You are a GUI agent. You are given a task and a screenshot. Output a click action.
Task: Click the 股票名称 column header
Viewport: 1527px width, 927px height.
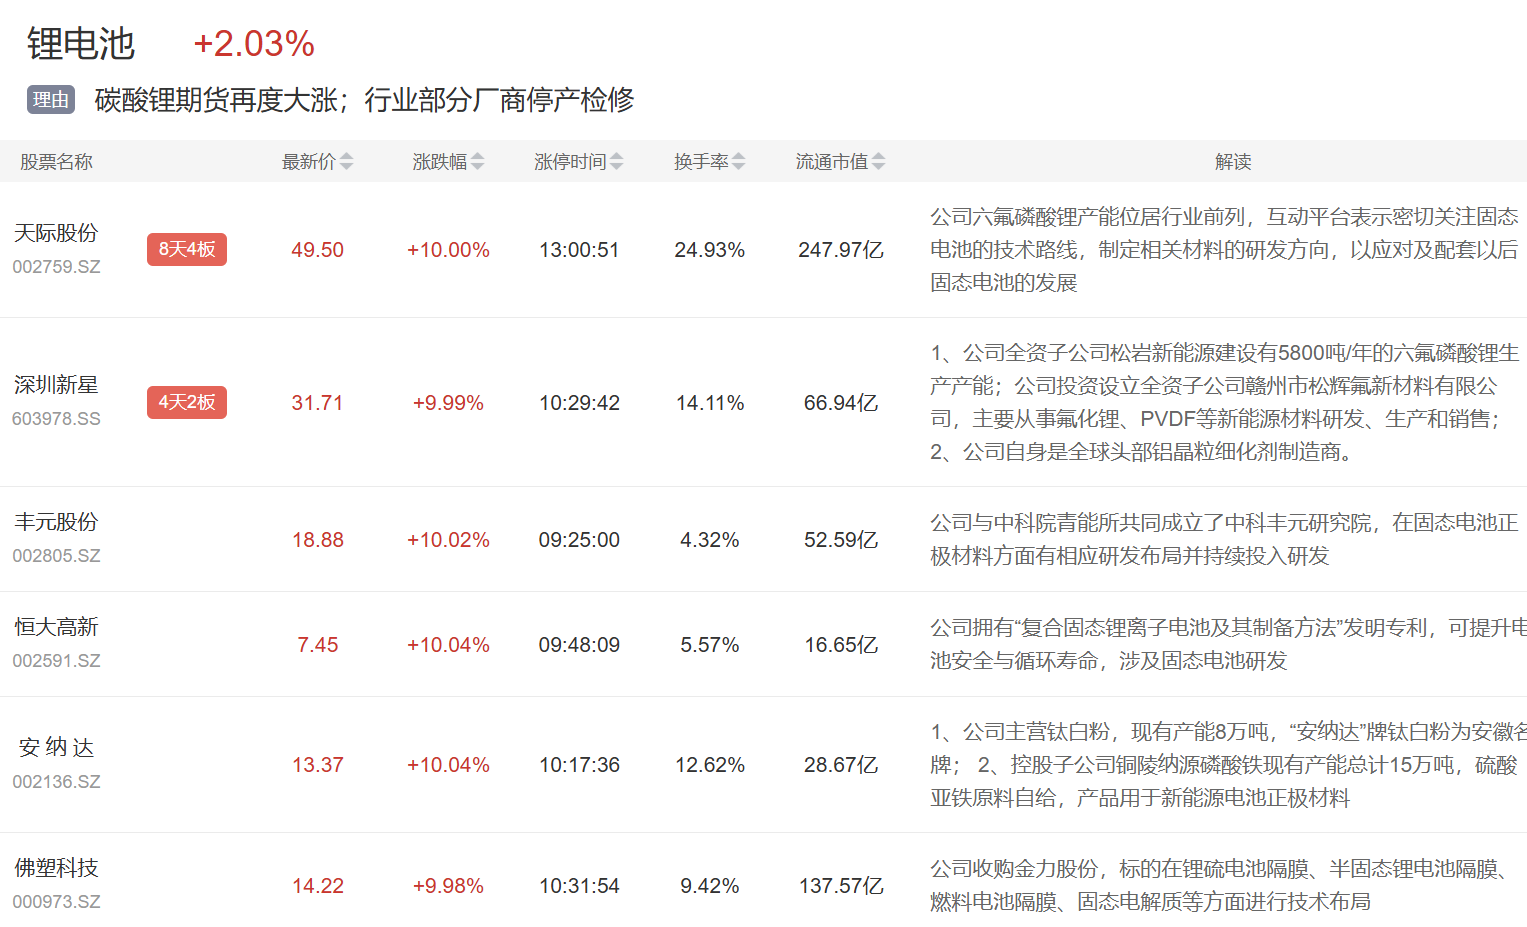[x=56, y=162]
